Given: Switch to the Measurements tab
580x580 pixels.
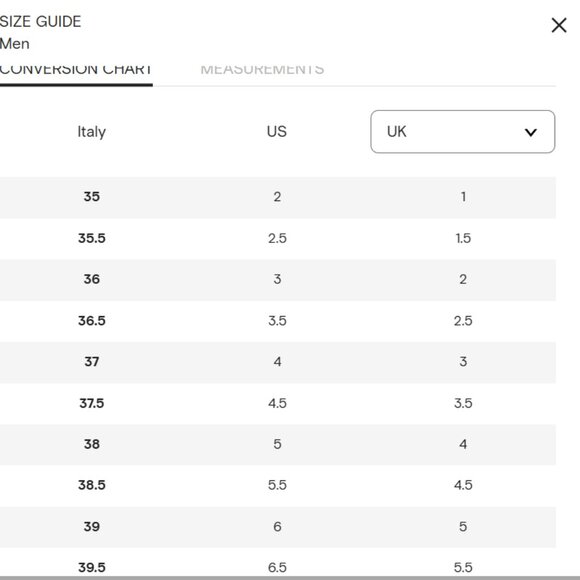Looking at the screenshot, I should 262,69.
